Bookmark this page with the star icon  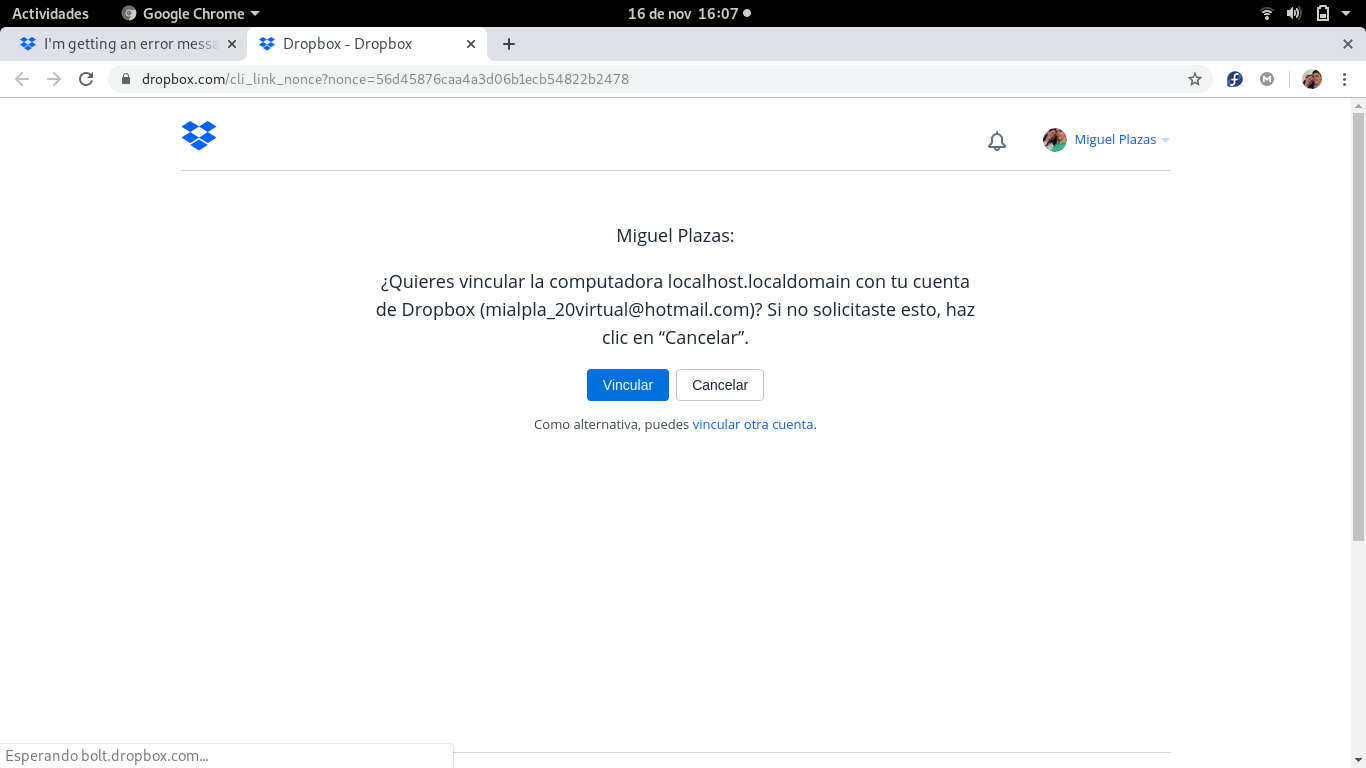click(1195, 79)
